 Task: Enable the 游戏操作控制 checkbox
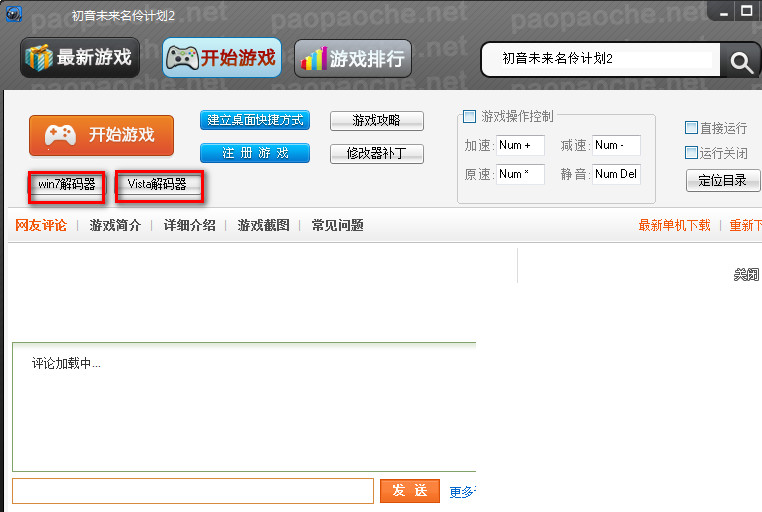469,116
